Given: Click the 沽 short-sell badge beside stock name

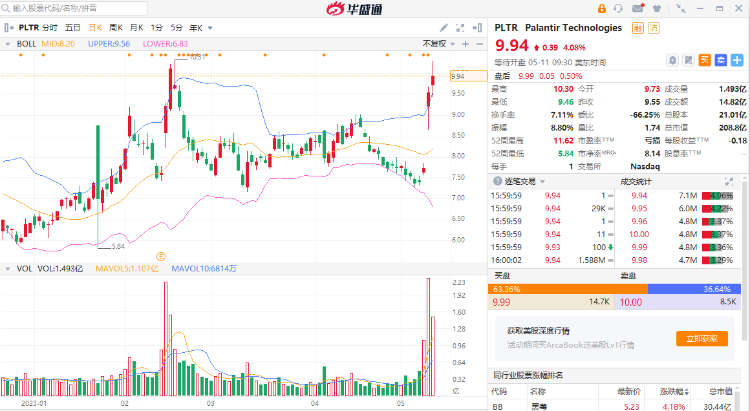Looking at the screenshot, I should [x=654, y=28].
